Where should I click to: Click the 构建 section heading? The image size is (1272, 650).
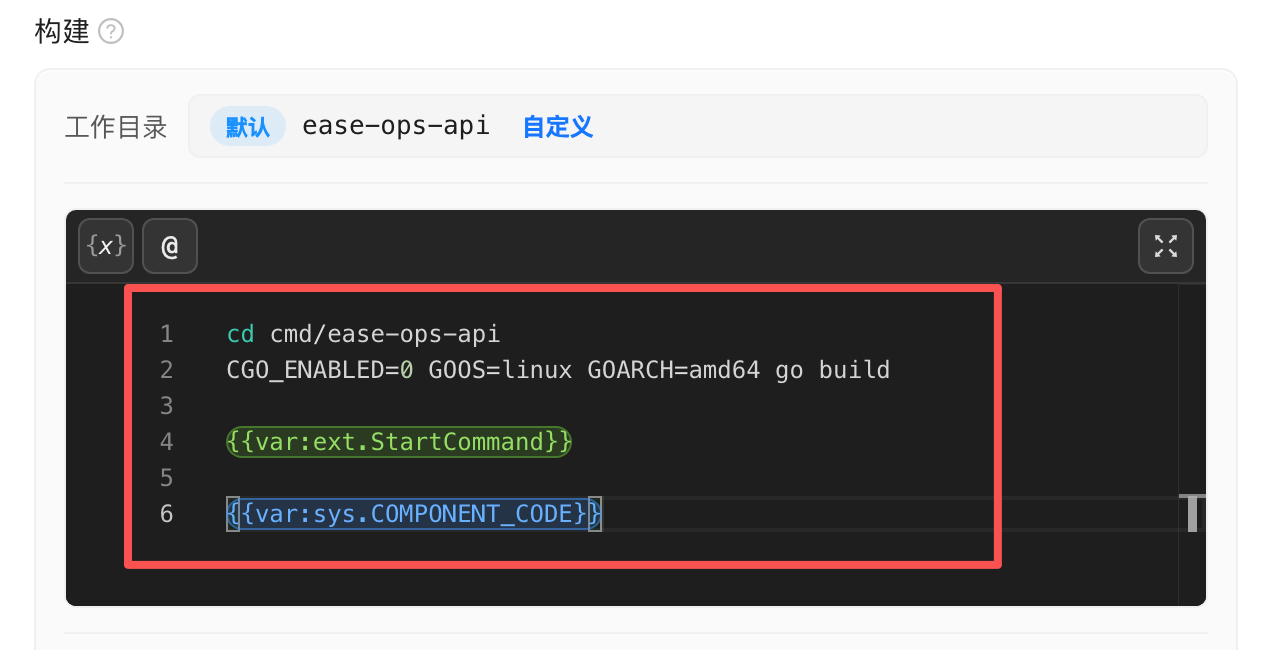point(62,32)
